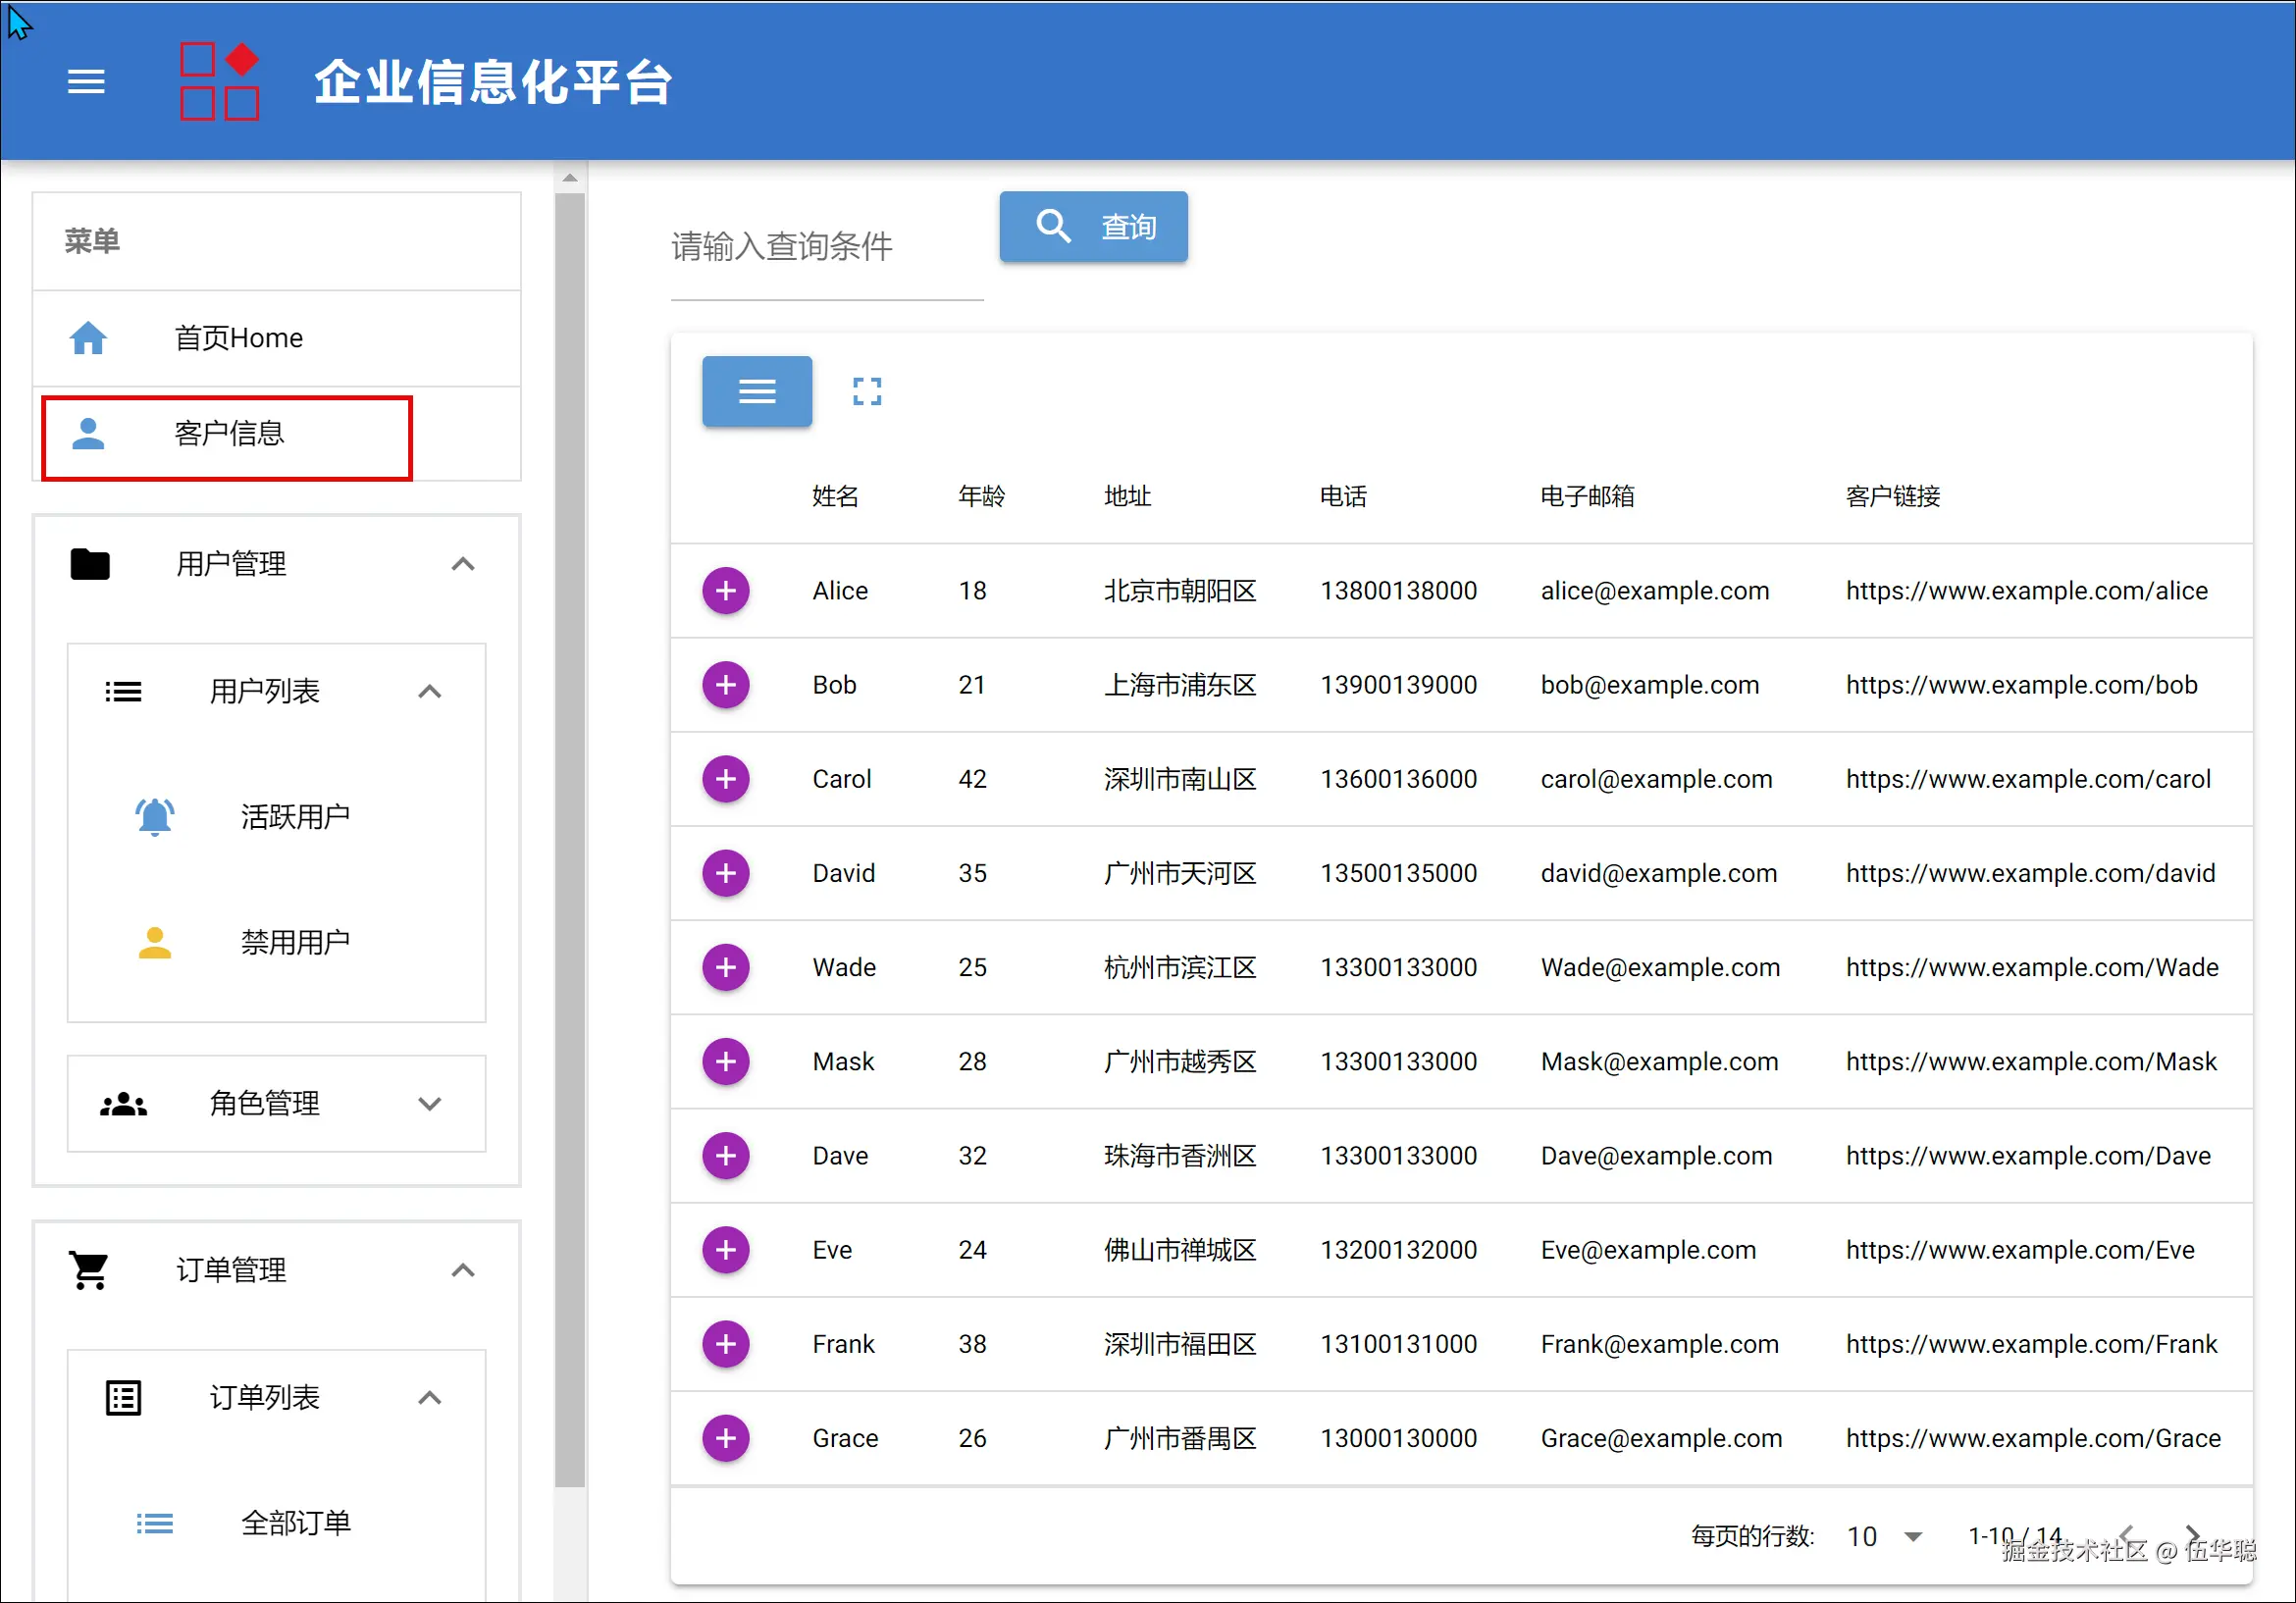Click the 查询 search button
2296x1603 pixels.
tap(1093, 227)
